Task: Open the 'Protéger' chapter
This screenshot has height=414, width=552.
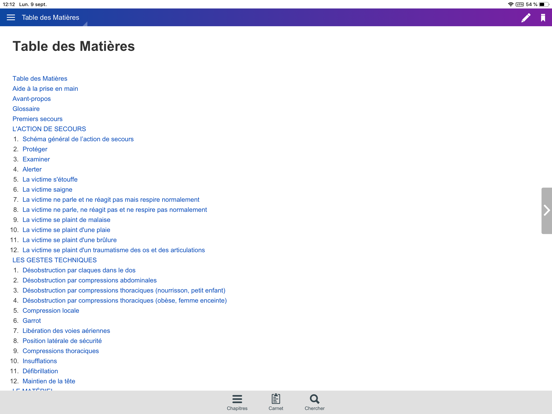Action: click(35, 149)
